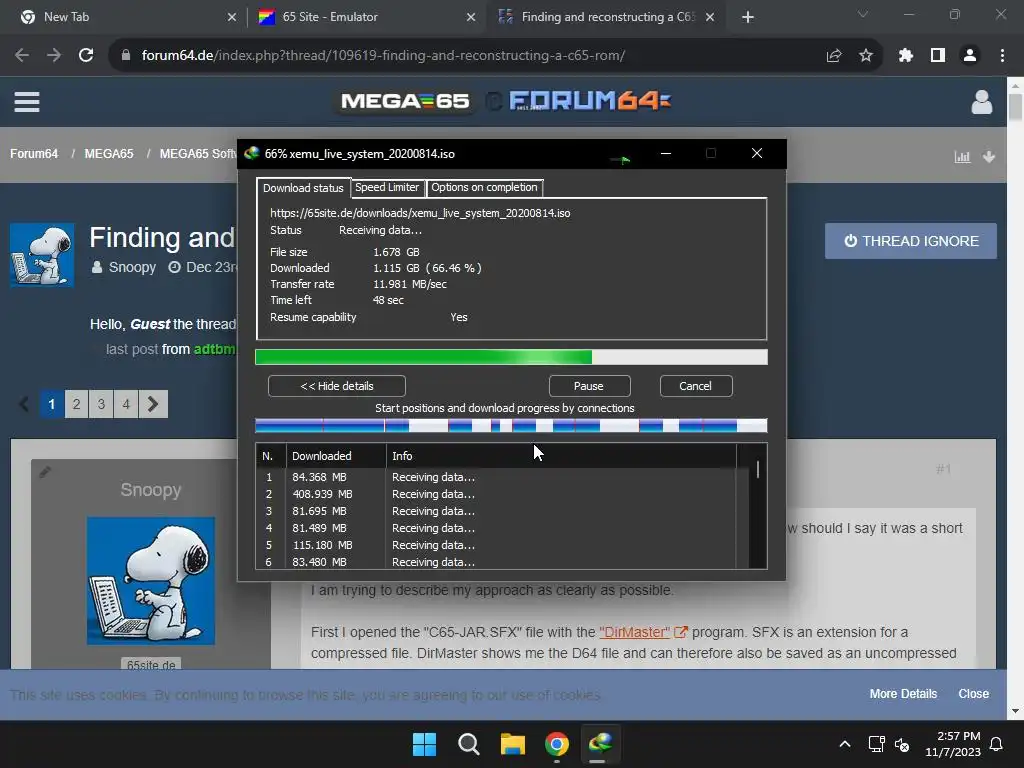
Task: Switch to Options on completion tab
Action: pyautogui.click(x=485, y=187)
